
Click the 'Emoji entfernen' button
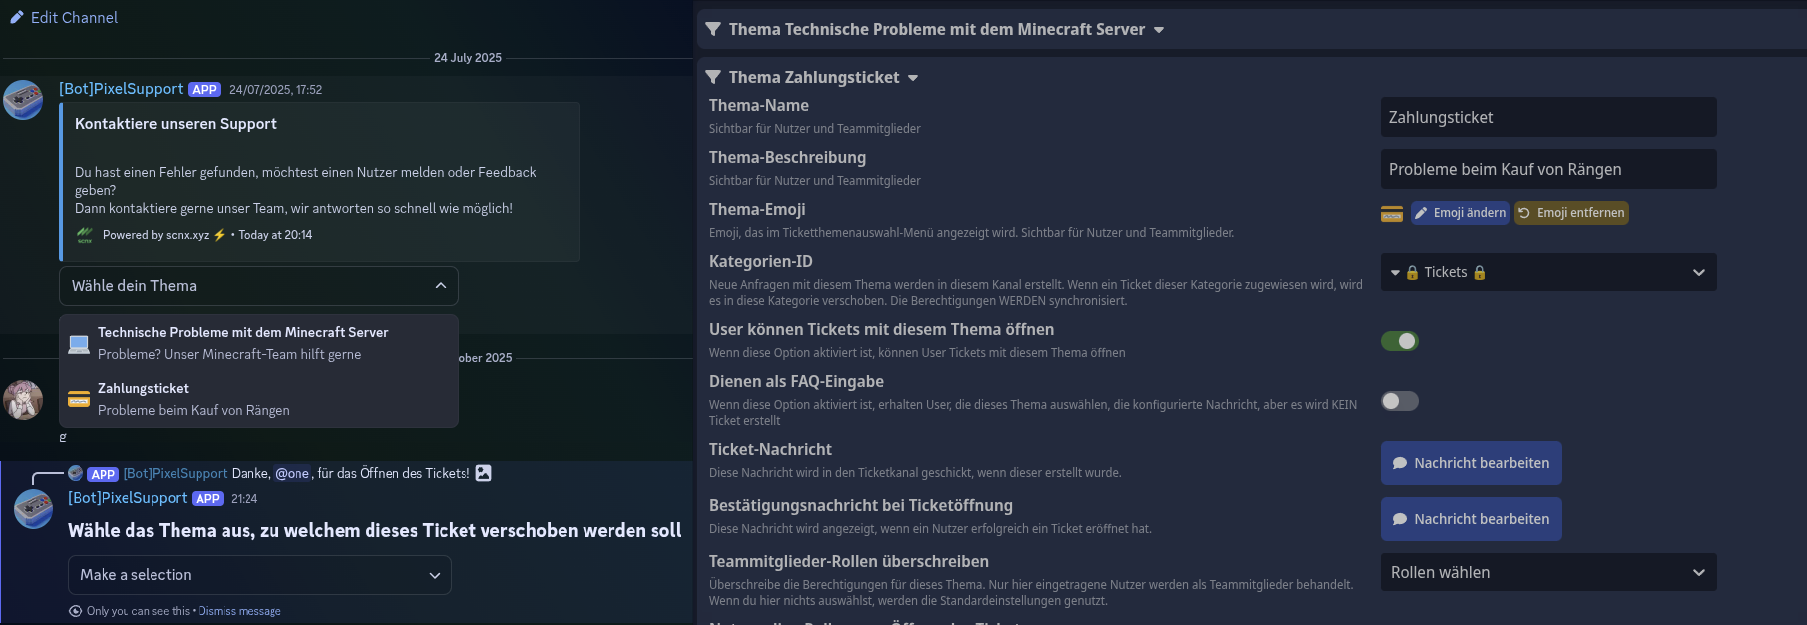coord(1570,213)
